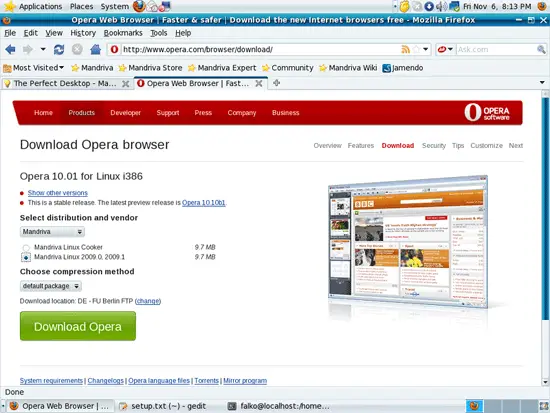Open the Jamendo bookmark
The height and width of the screenshot is (413, 550).
(403, 68)
